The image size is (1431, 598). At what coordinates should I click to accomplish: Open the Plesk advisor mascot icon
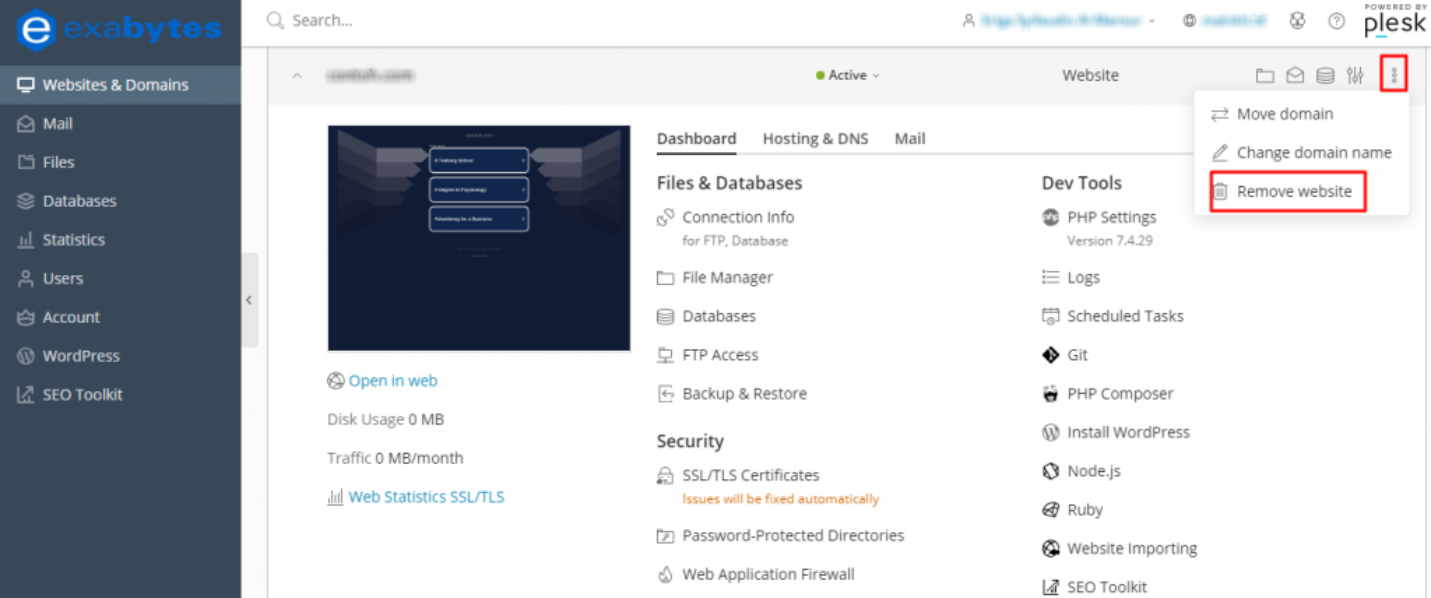(x=1298, y=20)
